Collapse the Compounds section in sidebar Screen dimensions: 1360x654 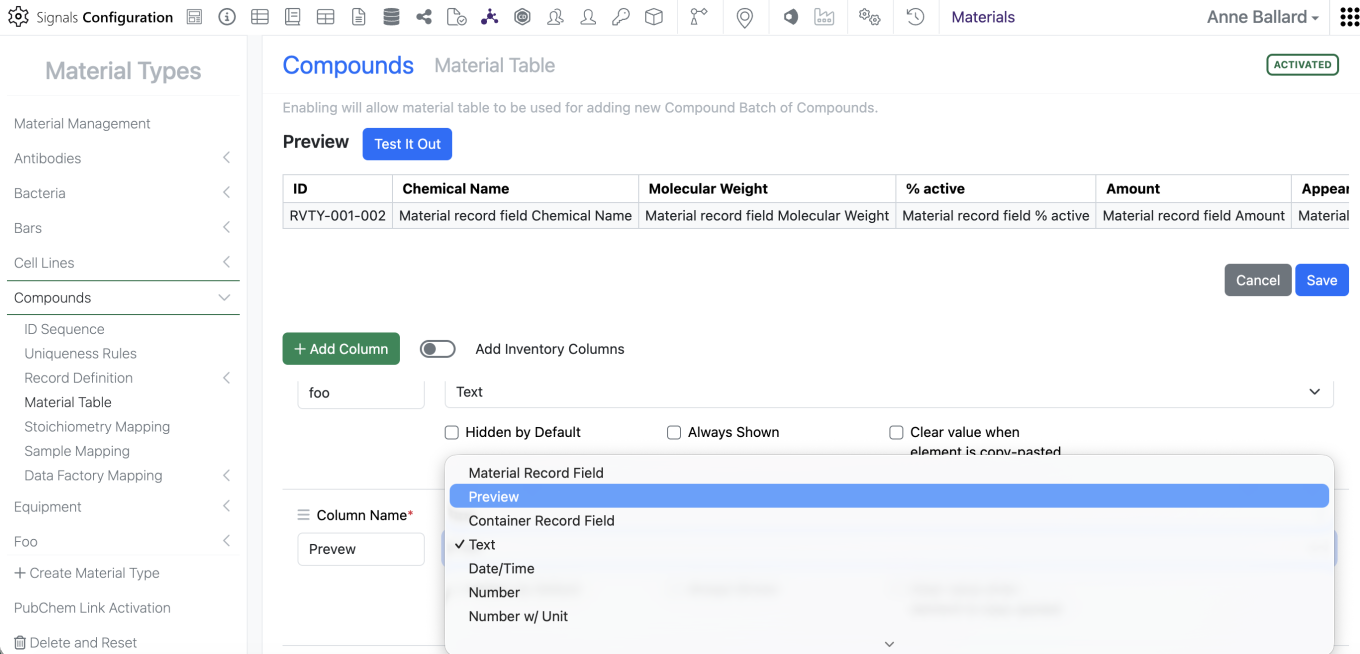pyautogui.click(x=224, y=298)
